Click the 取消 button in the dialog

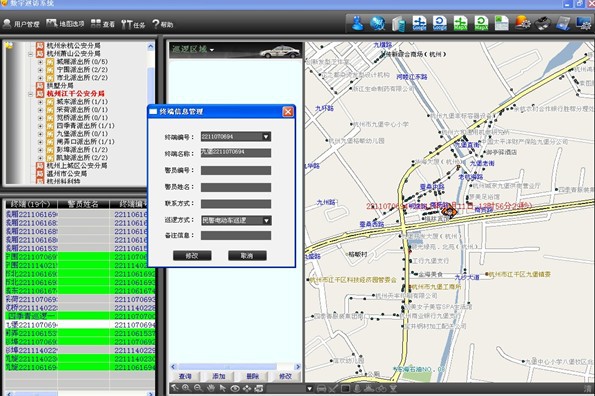tap(247, 256)
